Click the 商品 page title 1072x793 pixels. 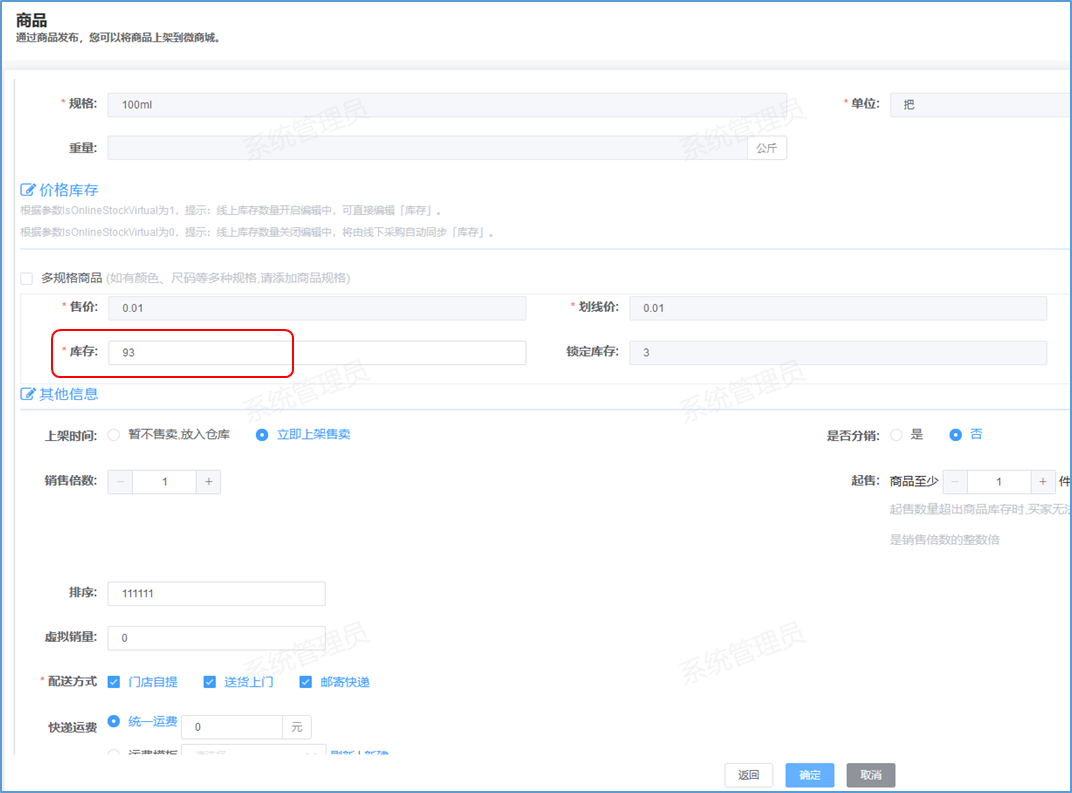tap(31, 20)
